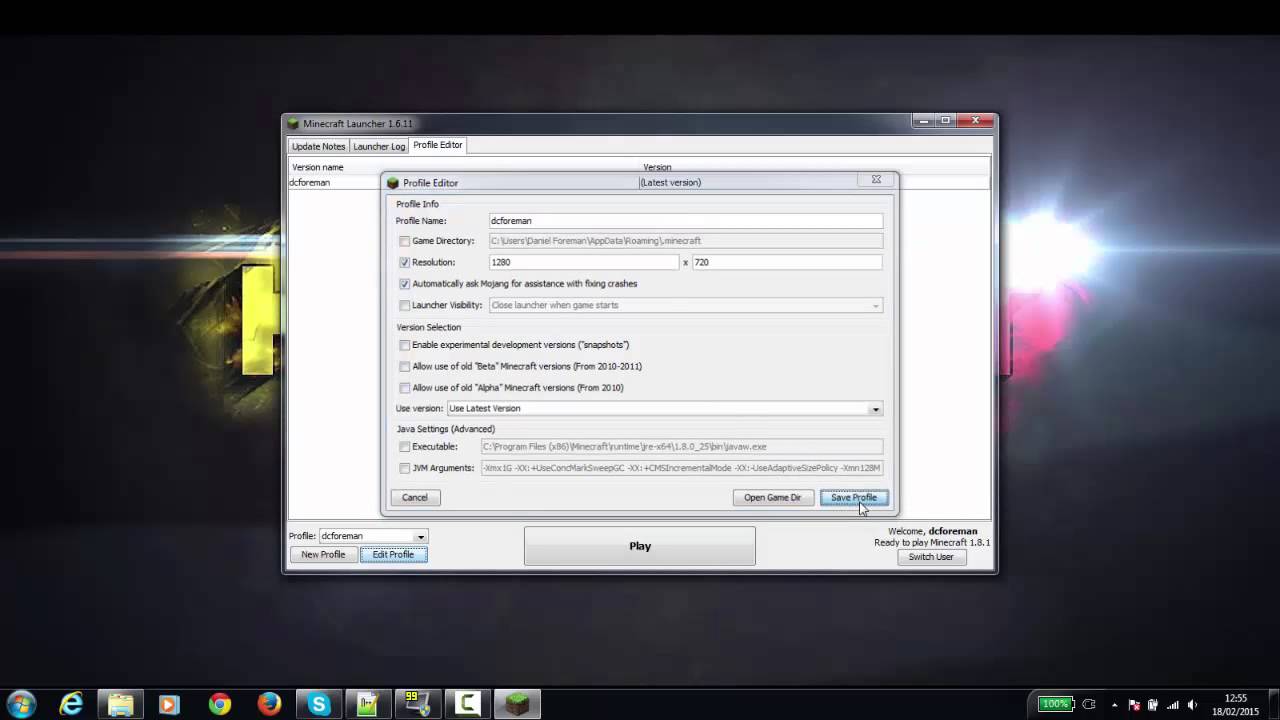1280x720 pixels.
Task: Open the Windows Start menu
Action: 21,704
